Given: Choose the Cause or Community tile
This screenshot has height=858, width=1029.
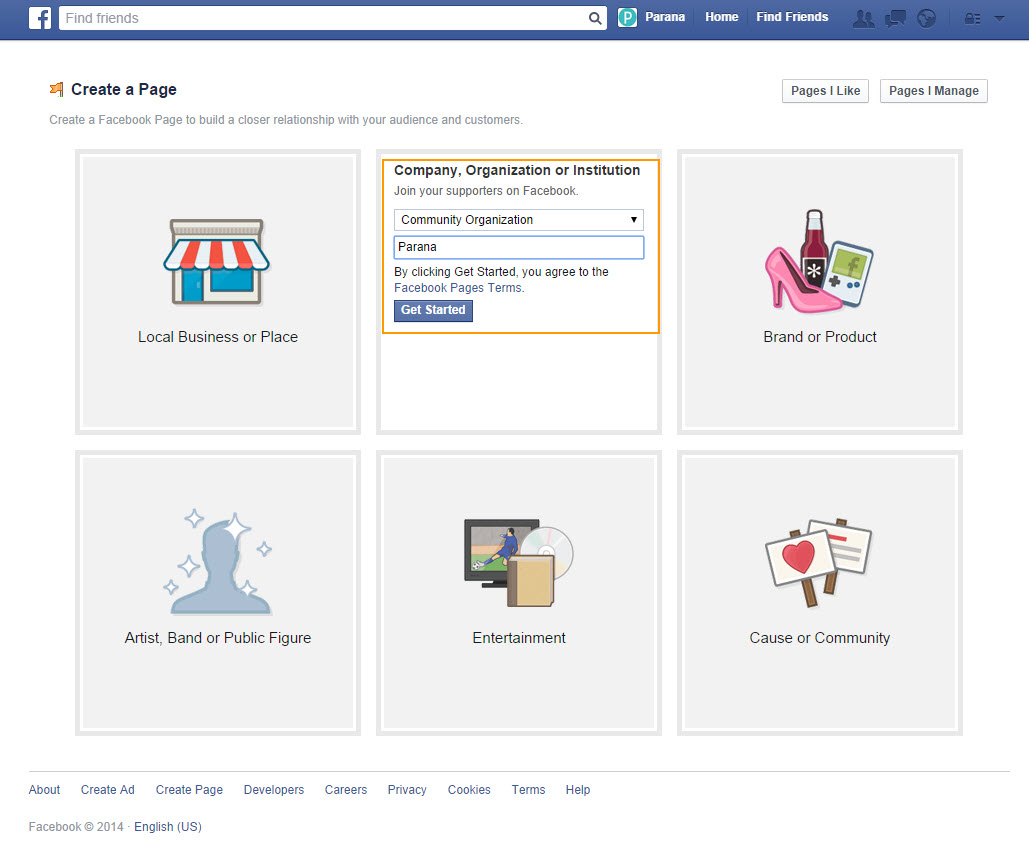Looking at the screenshot, I should click(x=819, y=592).
